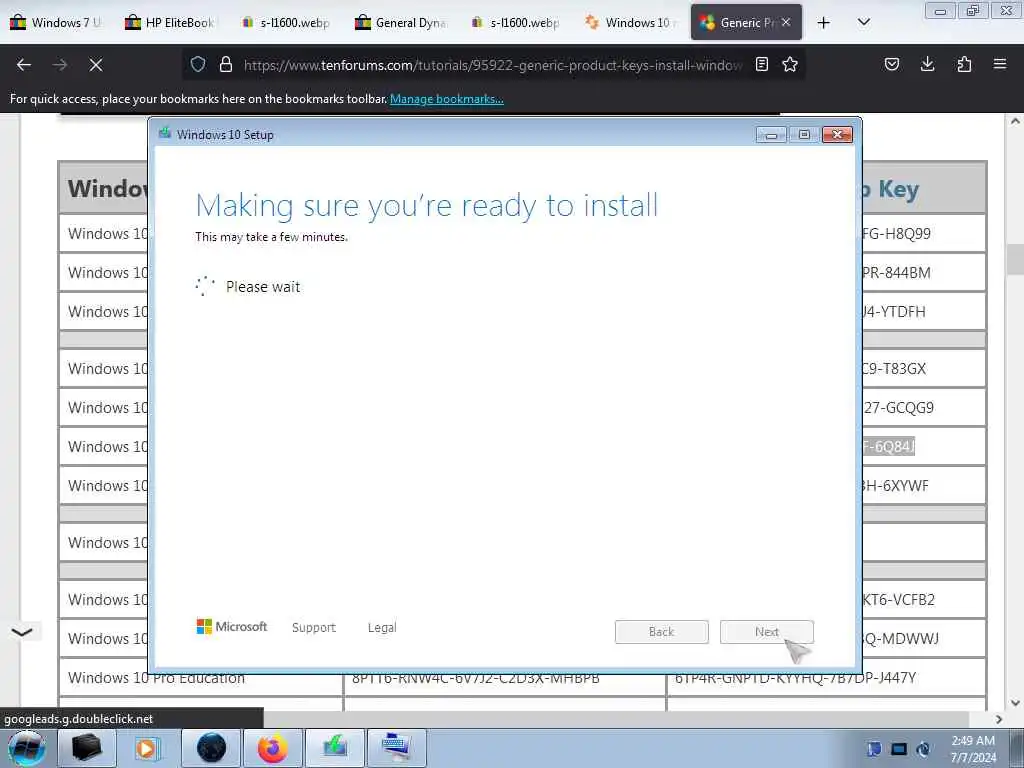Switch to the Windows 10 tab
The width and height of the screenshot is (1024, 768).
click(x=630, y=22)
